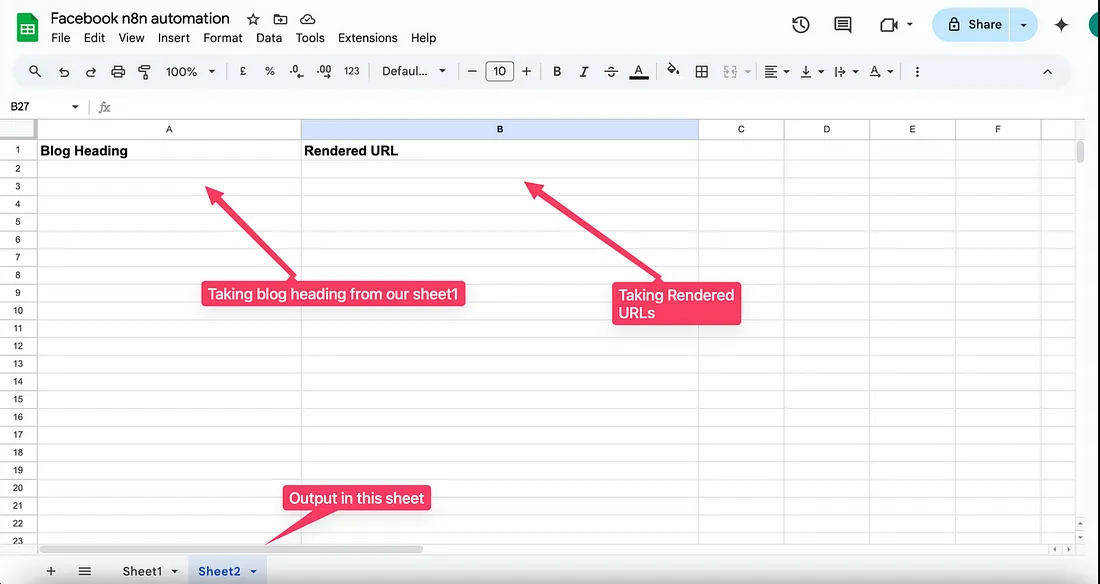Image resolution: width=1100 pixels, height=584 pixels.
Task: Open the Sheet2 tab dropdown arrow
Action: tap(253, 571)
